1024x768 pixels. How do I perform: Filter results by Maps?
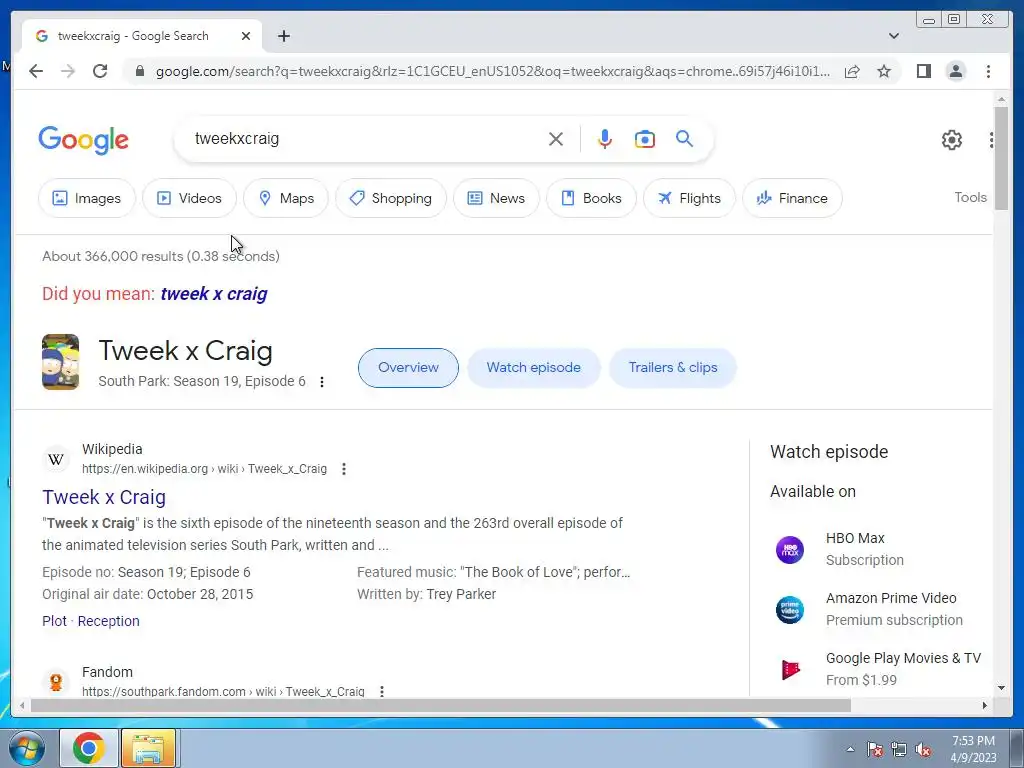[x=286, y=198]
